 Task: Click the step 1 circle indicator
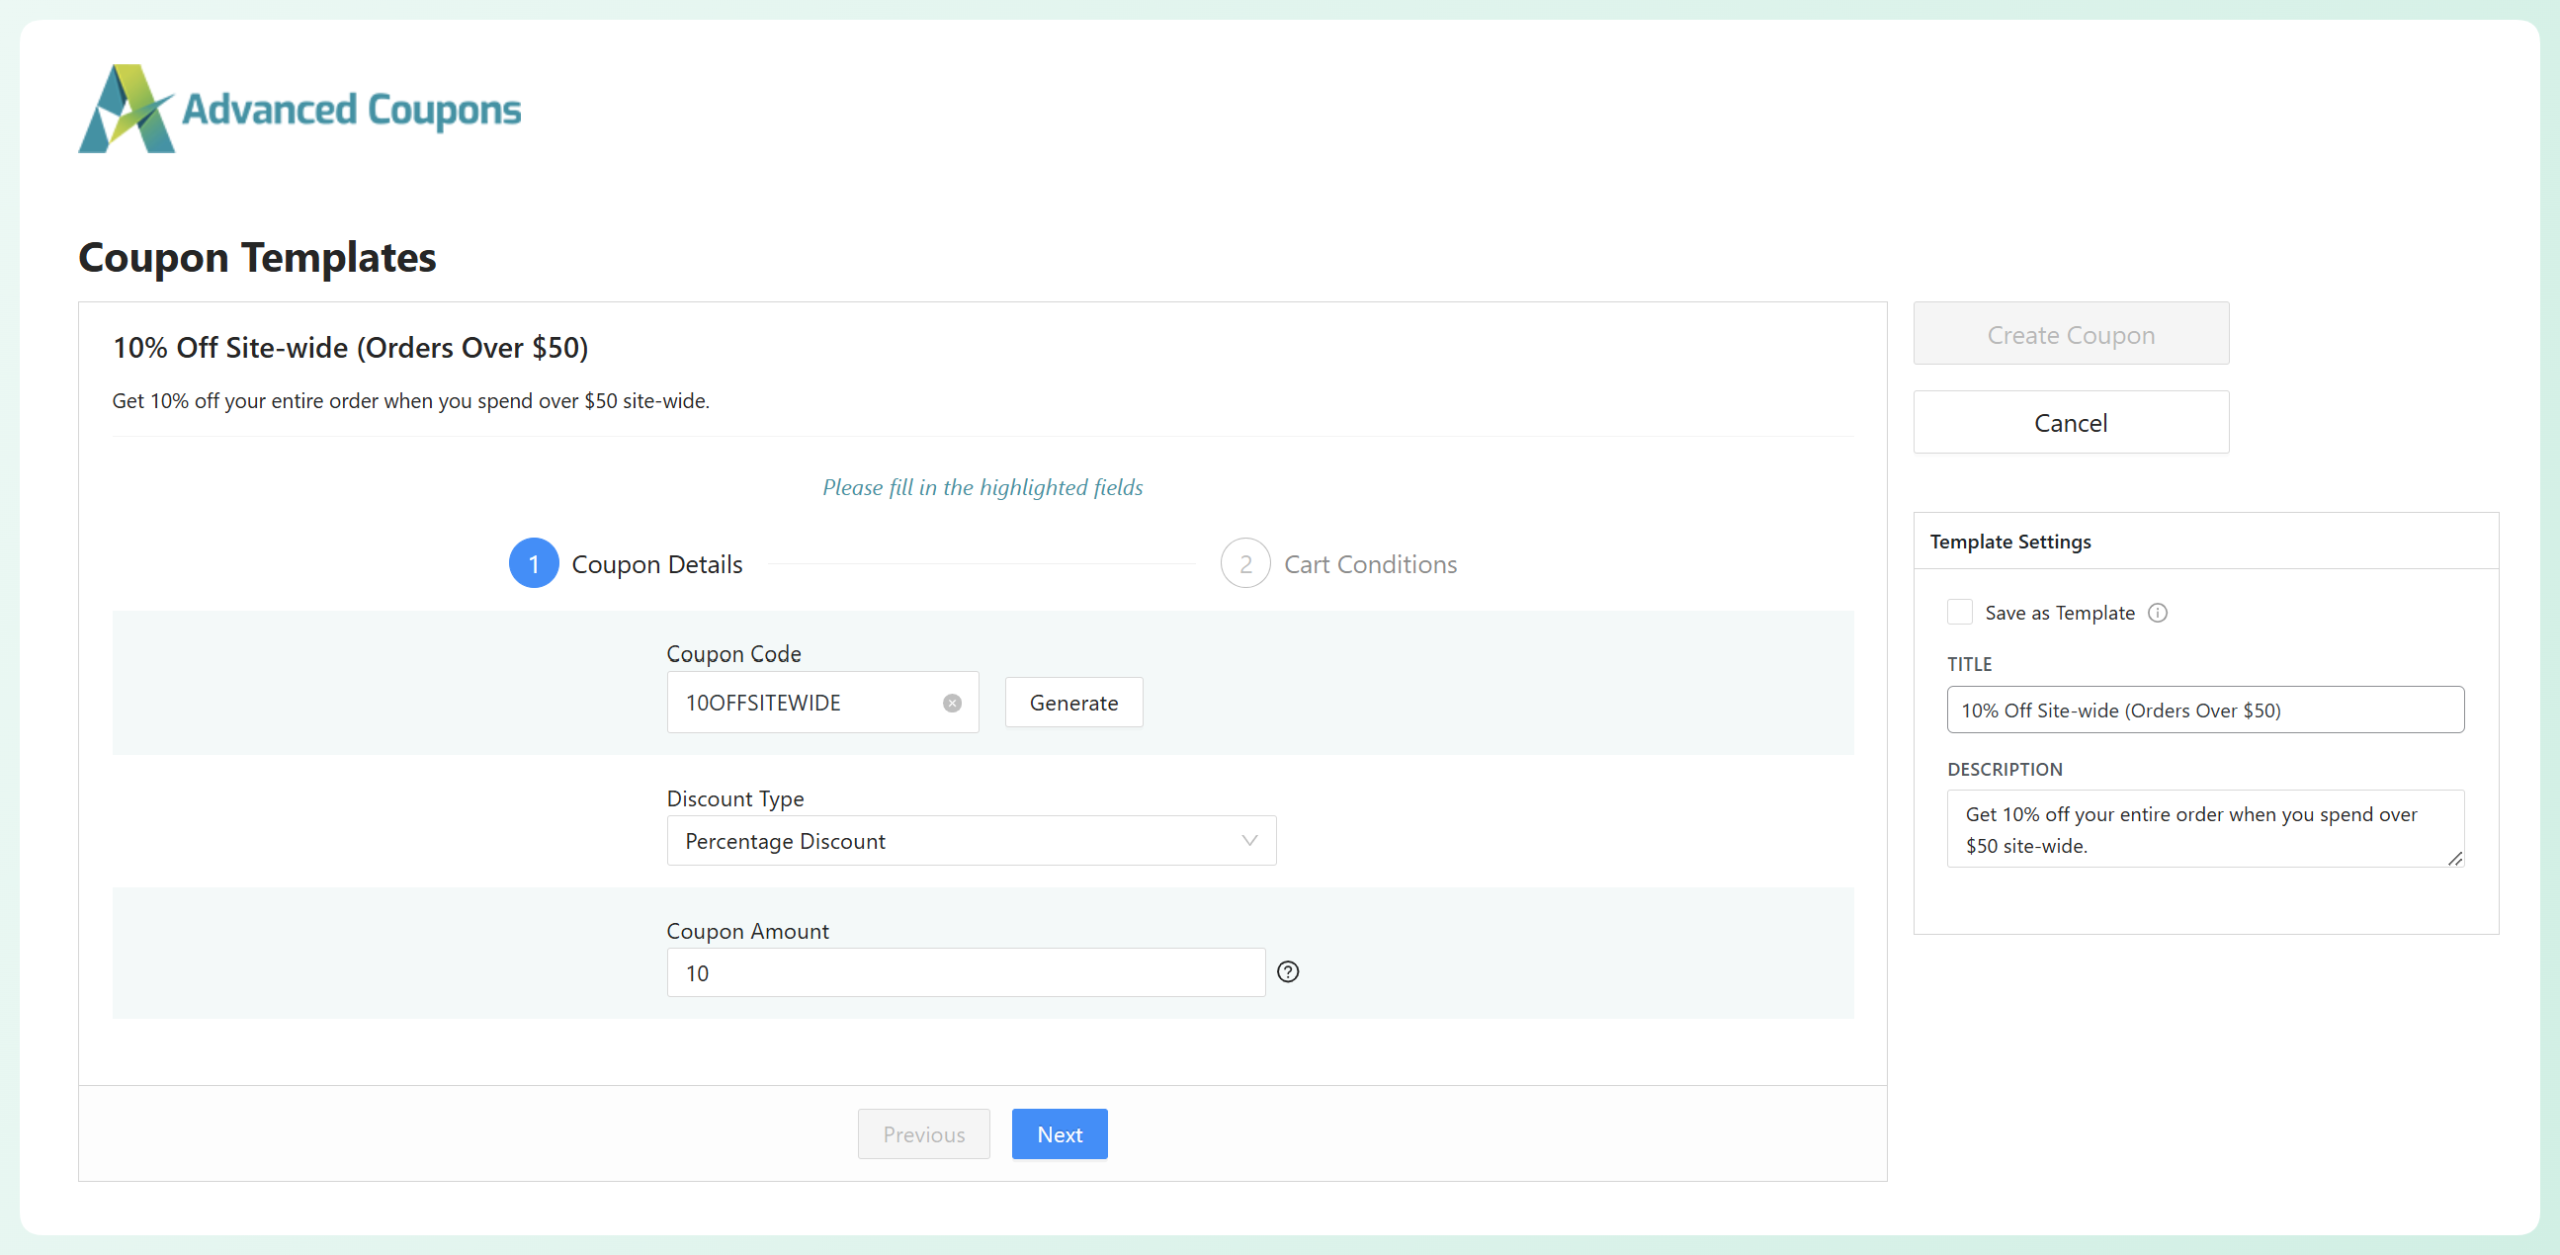(534, 564)
